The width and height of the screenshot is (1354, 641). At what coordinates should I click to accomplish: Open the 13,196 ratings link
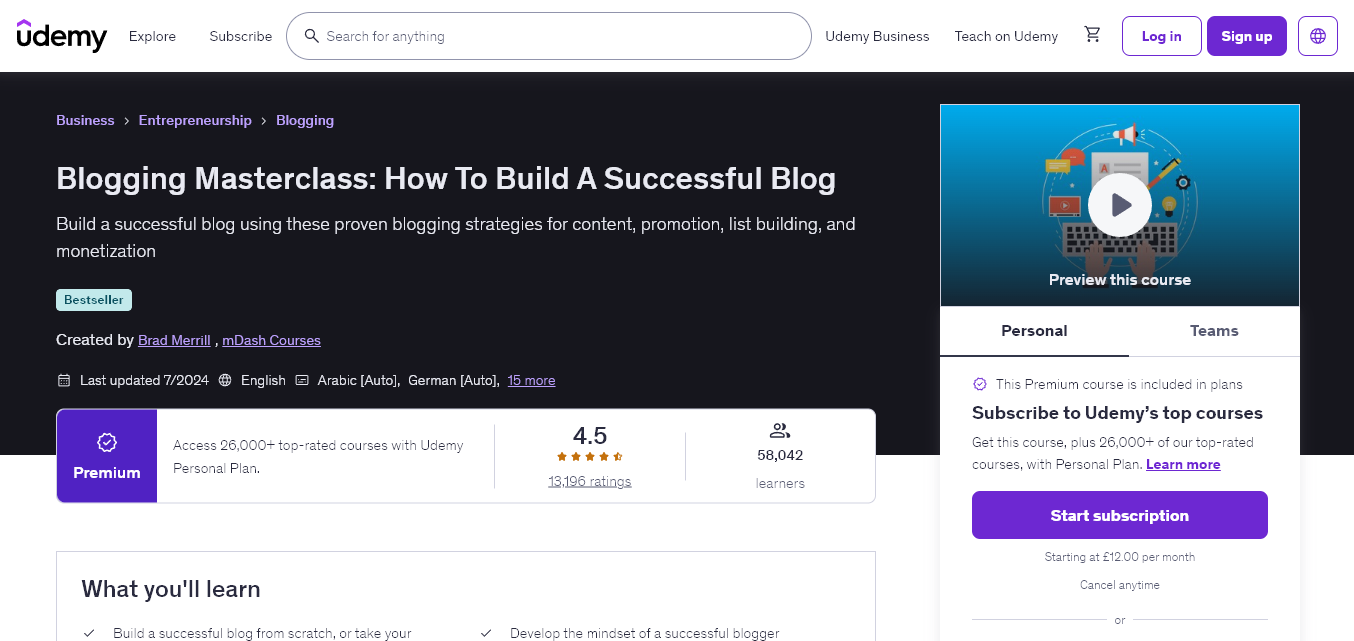pos(590,481)
